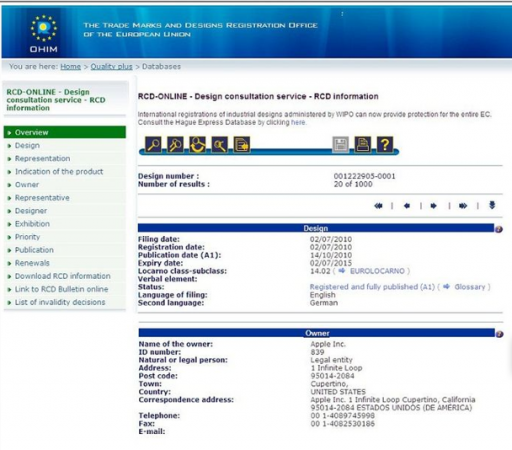Open Indication of the product entry

pos(59,171)
